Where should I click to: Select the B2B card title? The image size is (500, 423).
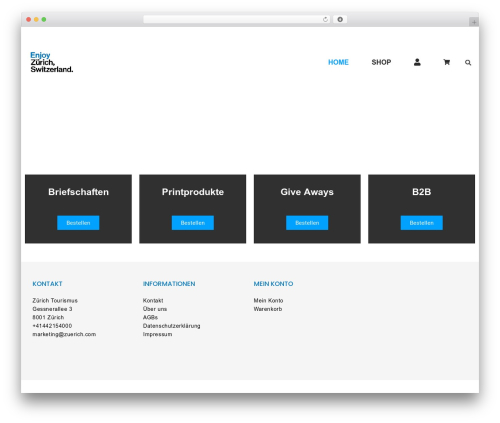coord(422,192)
